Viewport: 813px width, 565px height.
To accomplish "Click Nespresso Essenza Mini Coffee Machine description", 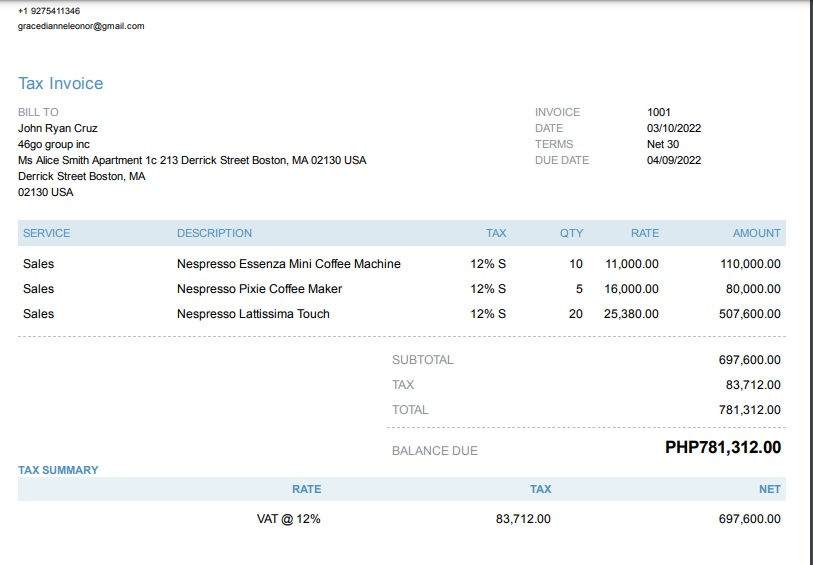I will coord(289,264).
